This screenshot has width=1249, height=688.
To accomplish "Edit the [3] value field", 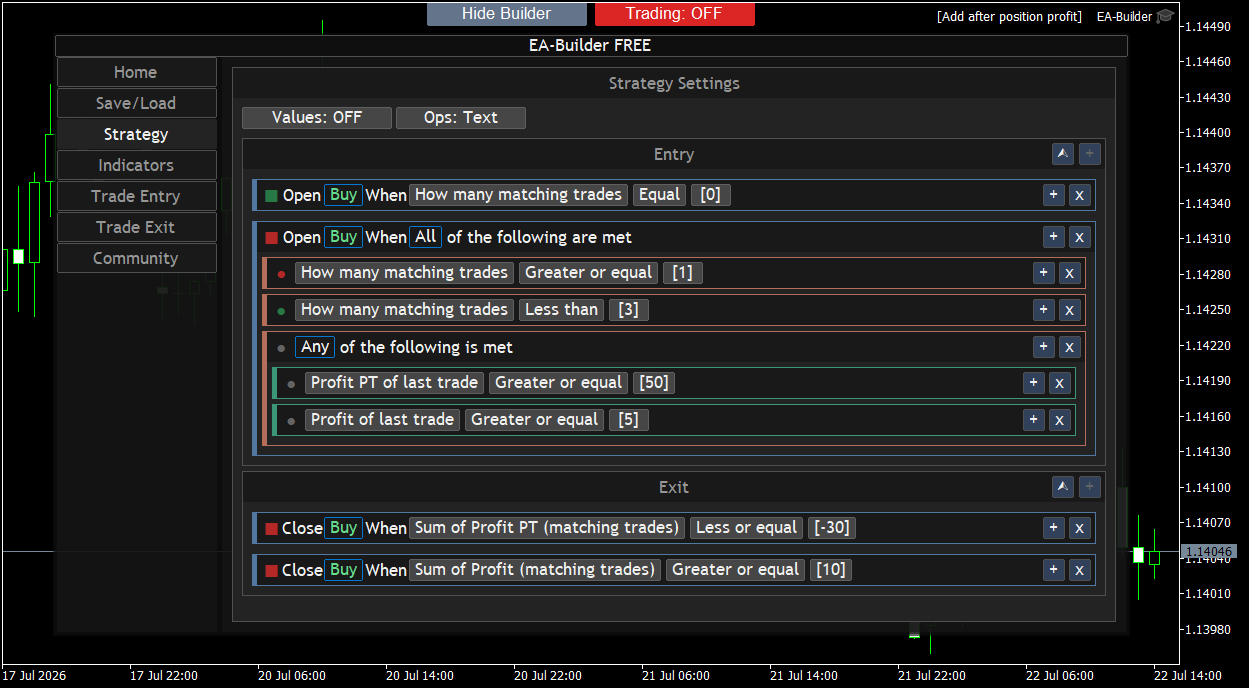I will [x=629, y=310].
